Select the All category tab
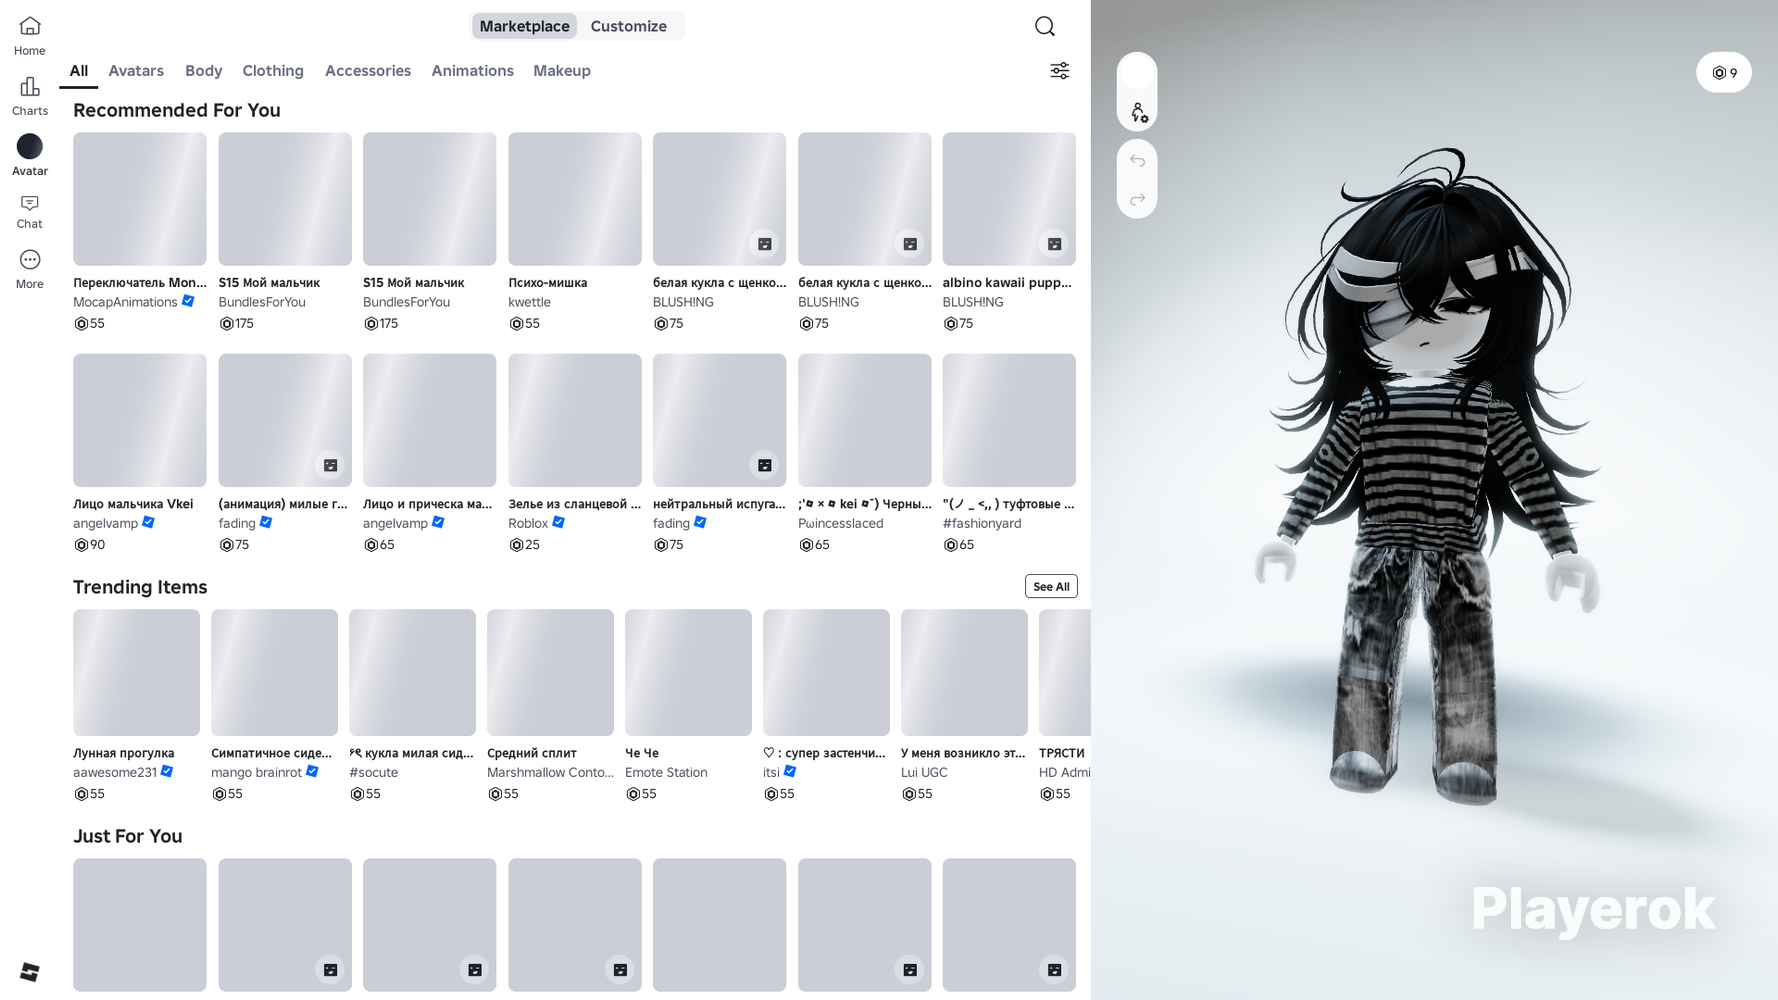 pyautogui.click(x=79, y=71)
